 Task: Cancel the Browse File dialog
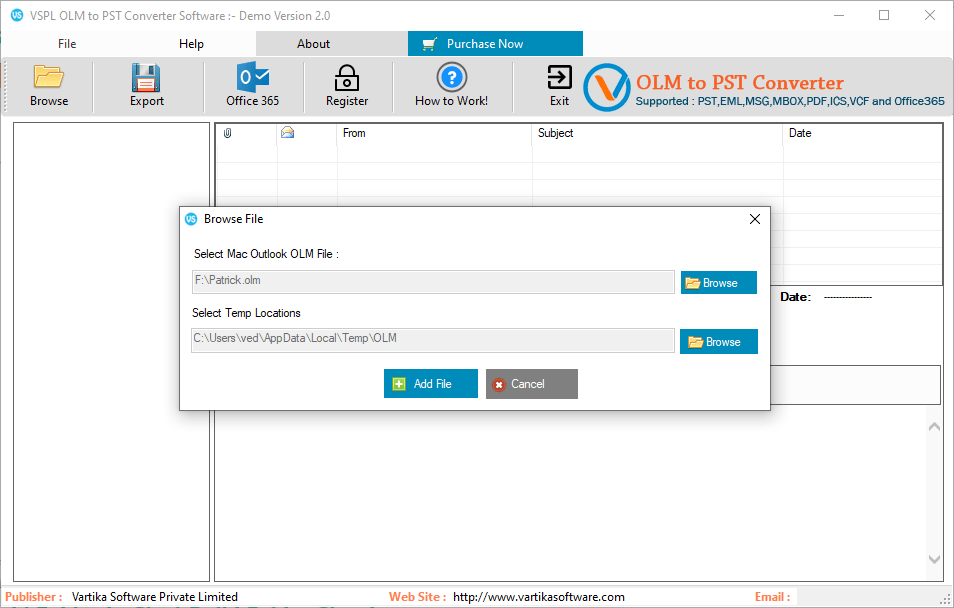click(x=532, y=384)
